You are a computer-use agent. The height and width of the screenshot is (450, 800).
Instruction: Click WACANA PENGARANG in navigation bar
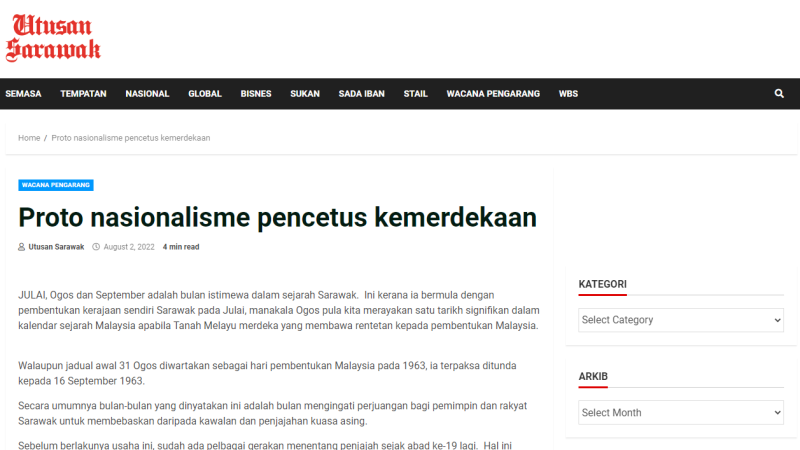493,94
